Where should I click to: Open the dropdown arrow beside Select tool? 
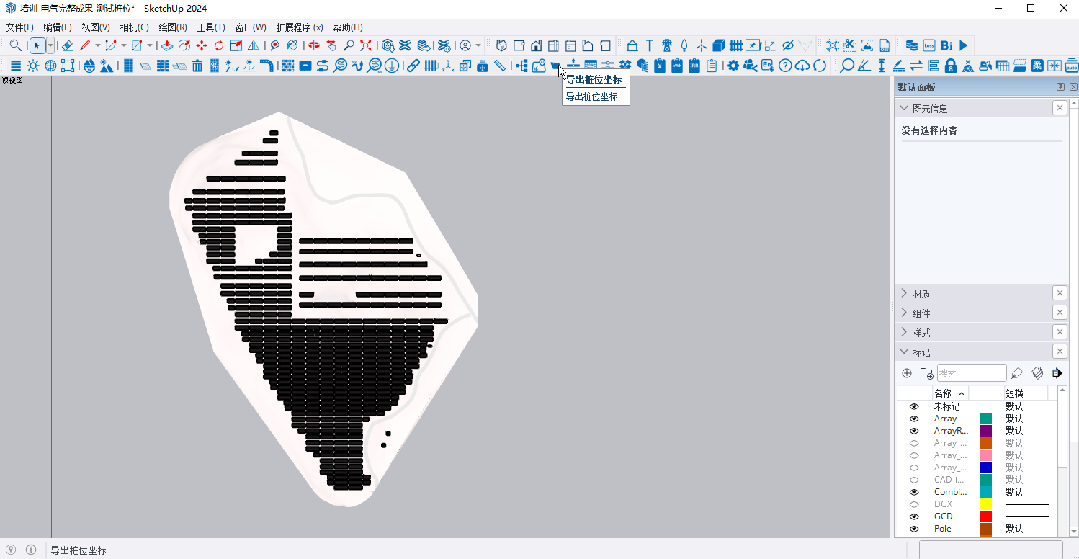pyautogui.click(x=51, y=45)
